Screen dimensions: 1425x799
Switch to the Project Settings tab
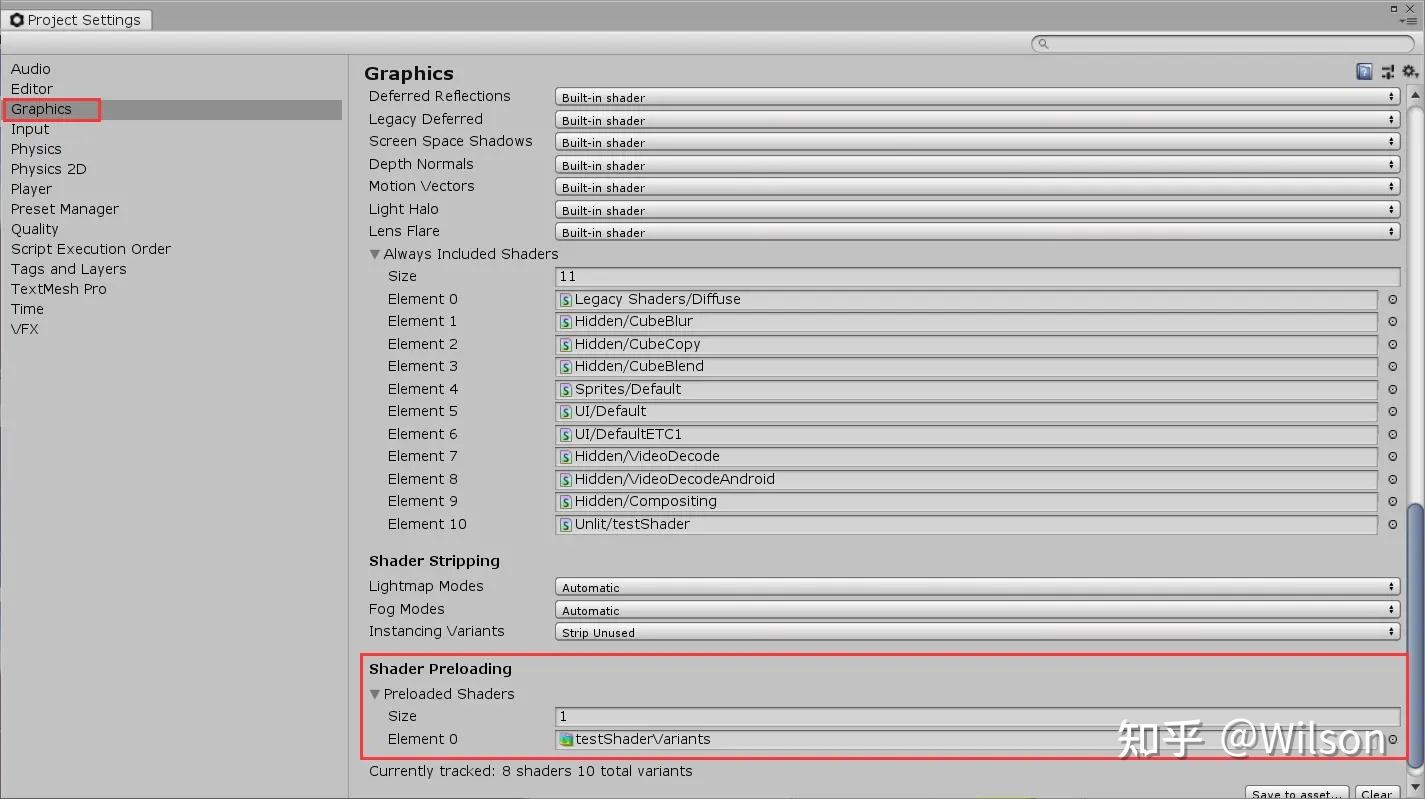[77, 19]
